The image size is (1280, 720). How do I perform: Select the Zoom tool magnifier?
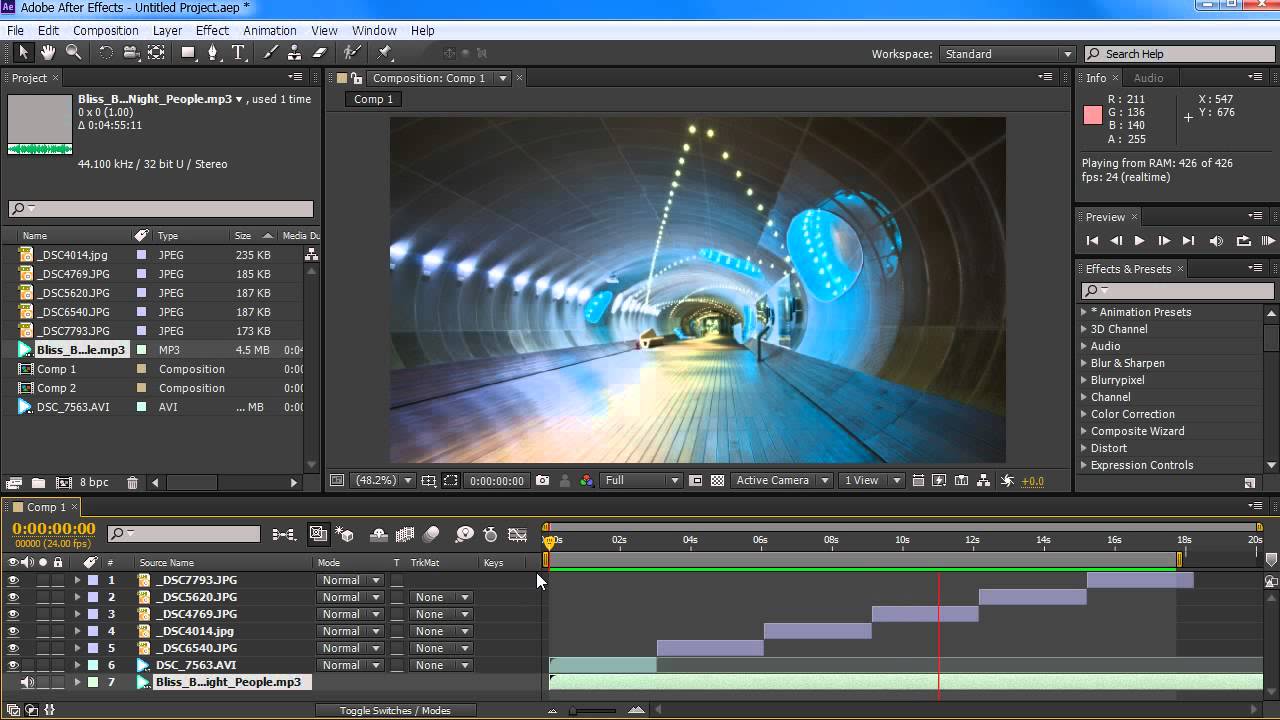[x=73, y=53]
